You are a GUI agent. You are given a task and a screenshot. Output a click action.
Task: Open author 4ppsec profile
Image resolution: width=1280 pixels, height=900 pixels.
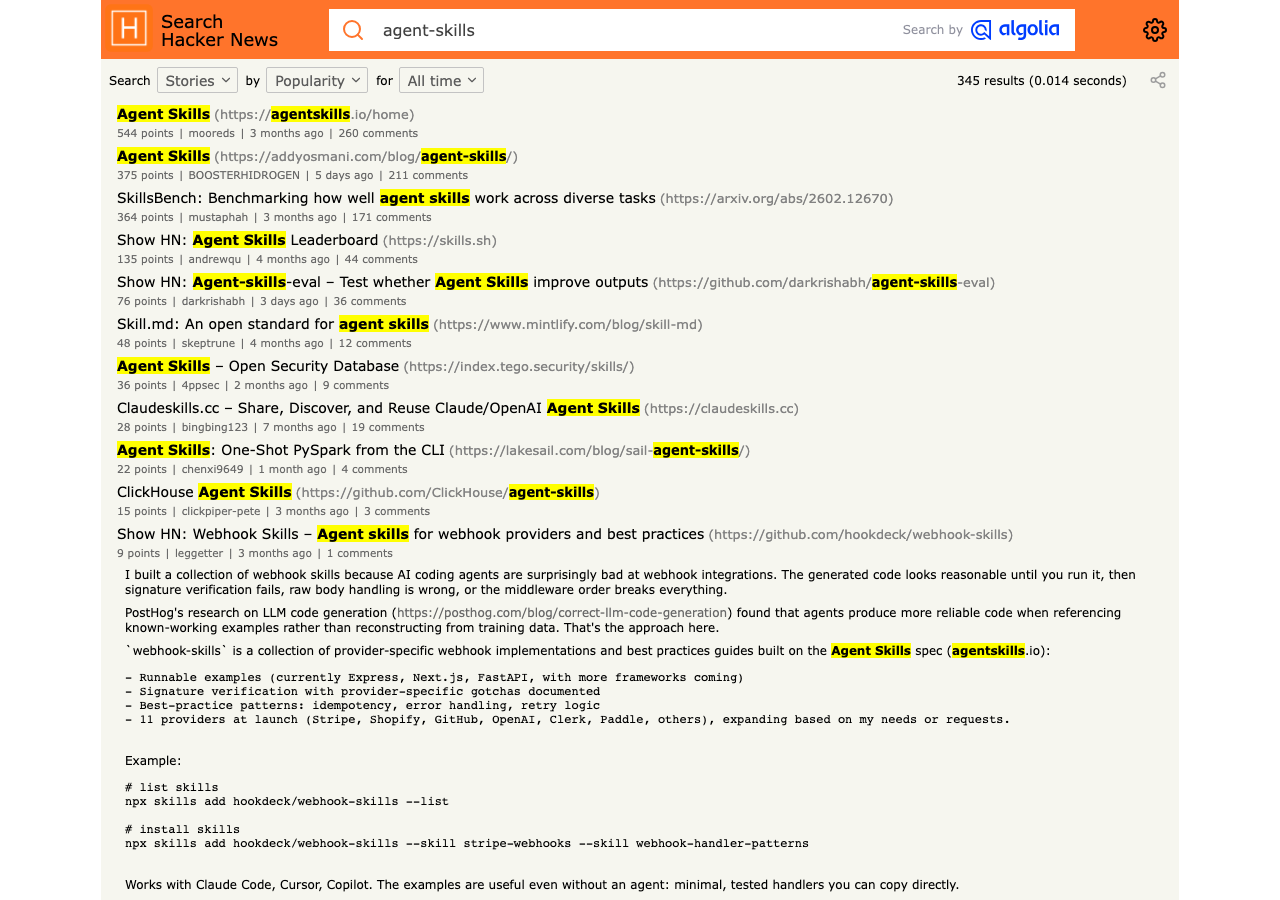(200, 385)
